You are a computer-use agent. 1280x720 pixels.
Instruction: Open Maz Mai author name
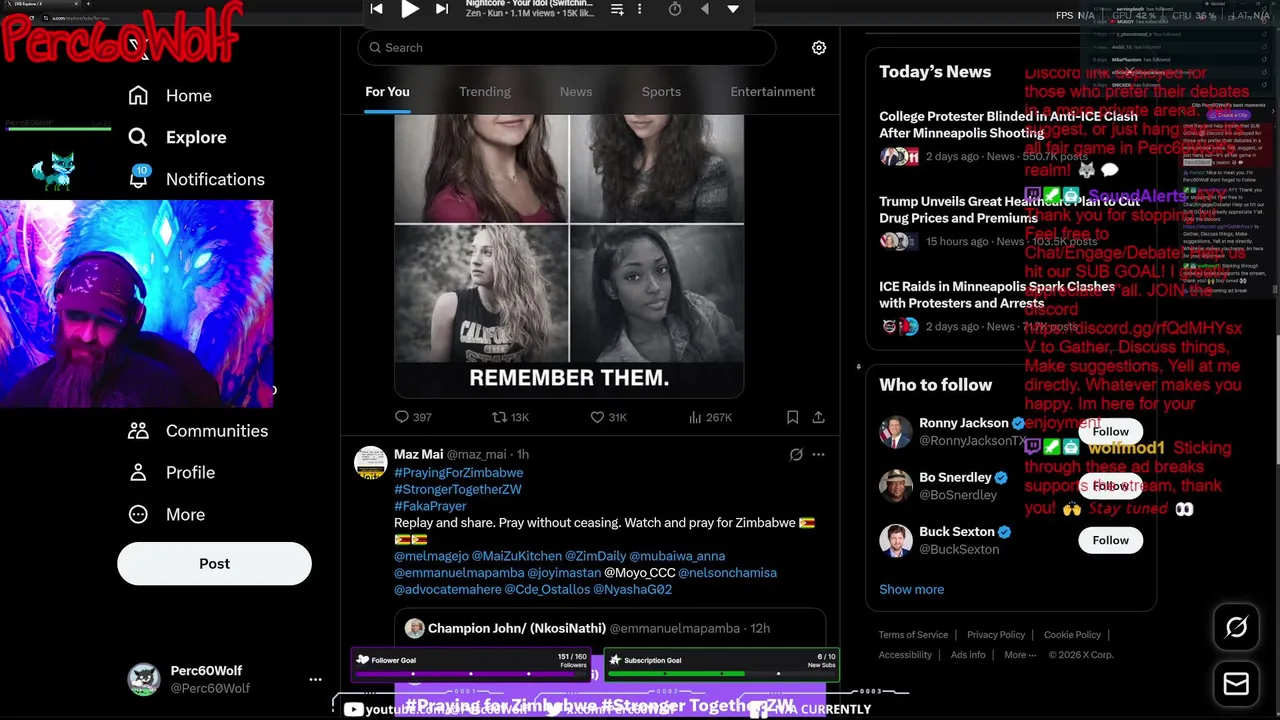pyautogui.click(x=418, y=455)
